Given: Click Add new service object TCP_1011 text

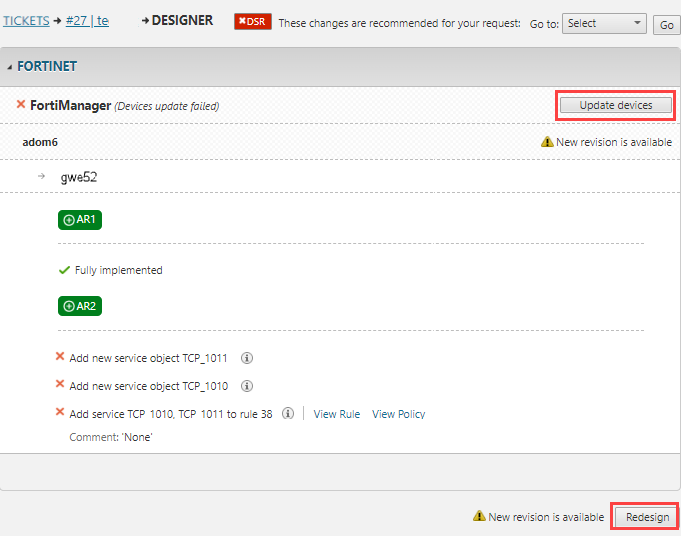Looking at the screenshot, I should tap(148, 358).
